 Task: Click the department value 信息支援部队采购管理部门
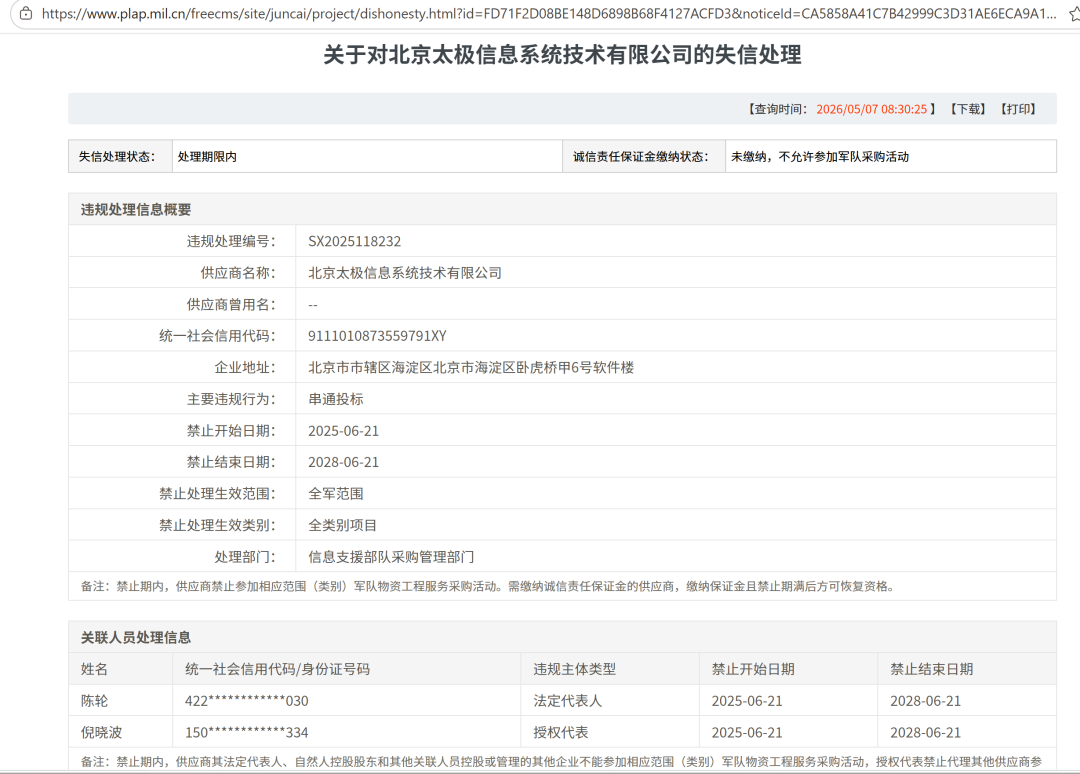pos(391,557)
